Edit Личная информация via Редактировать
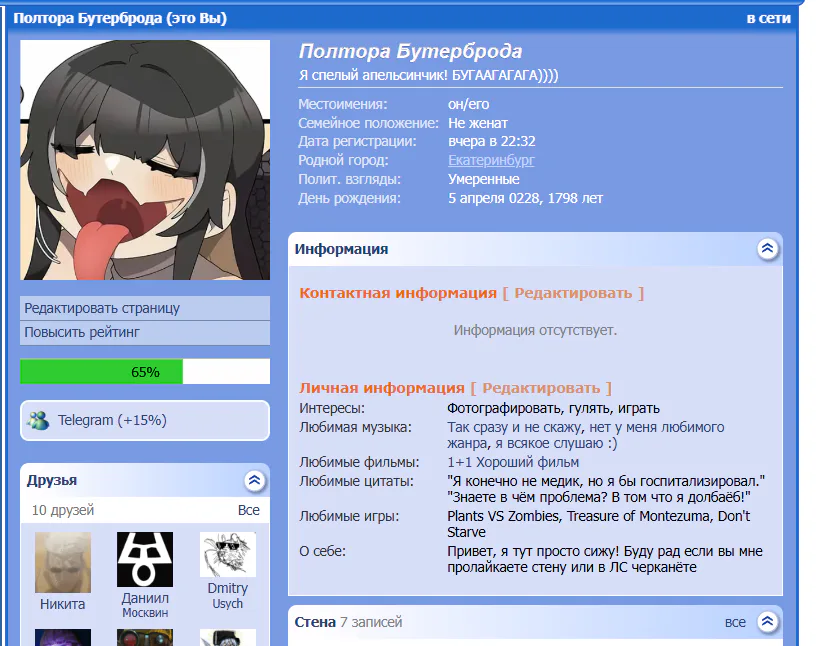The height and width of the screenshot is (646, 818). click(541, 388)
